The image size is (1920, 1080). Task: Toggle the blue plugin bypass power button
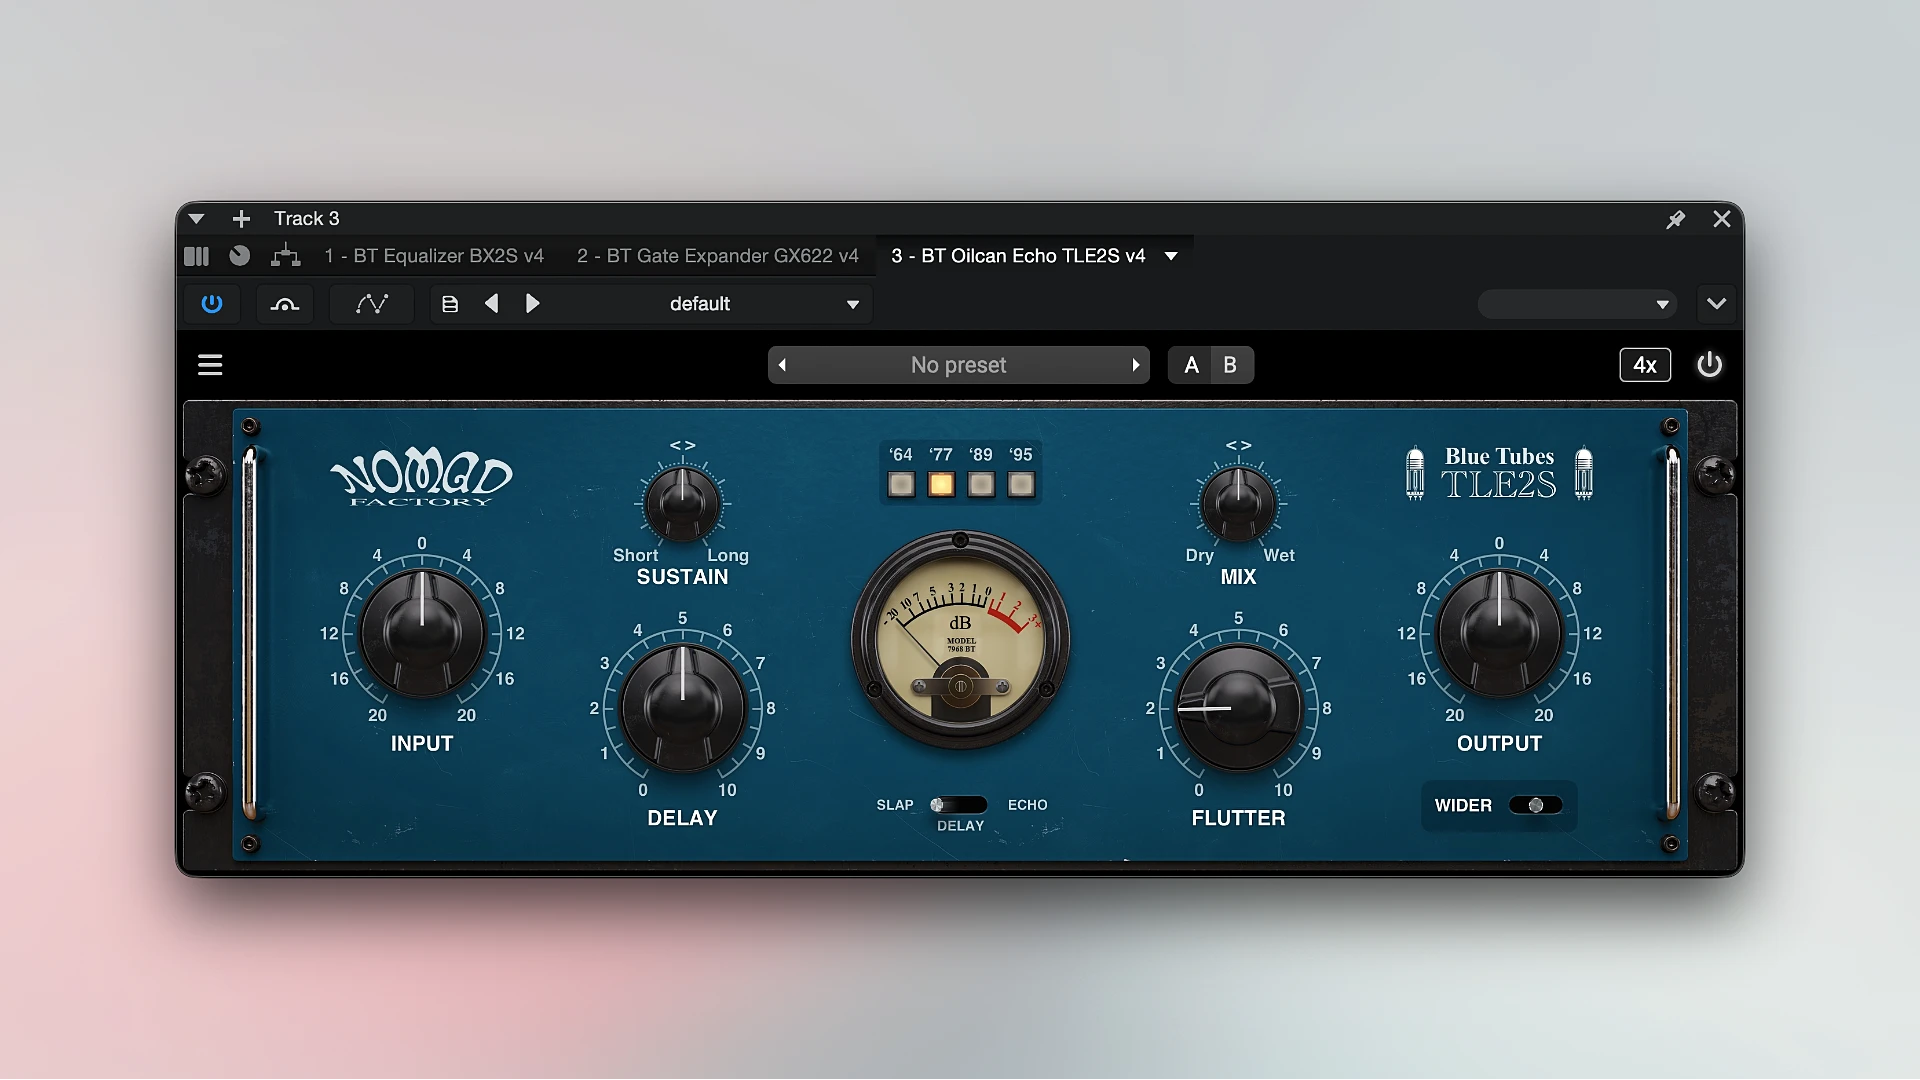point(212,304)
